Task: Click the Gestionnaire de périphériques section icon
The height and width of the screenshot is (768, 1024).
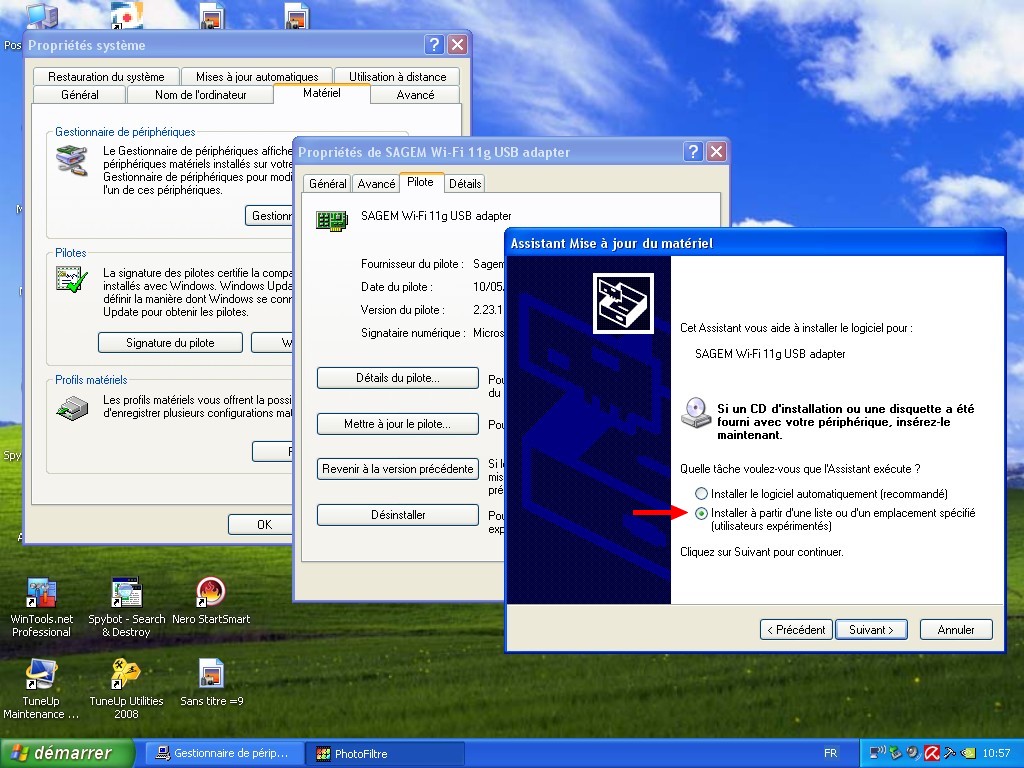Action: [72, 161]
